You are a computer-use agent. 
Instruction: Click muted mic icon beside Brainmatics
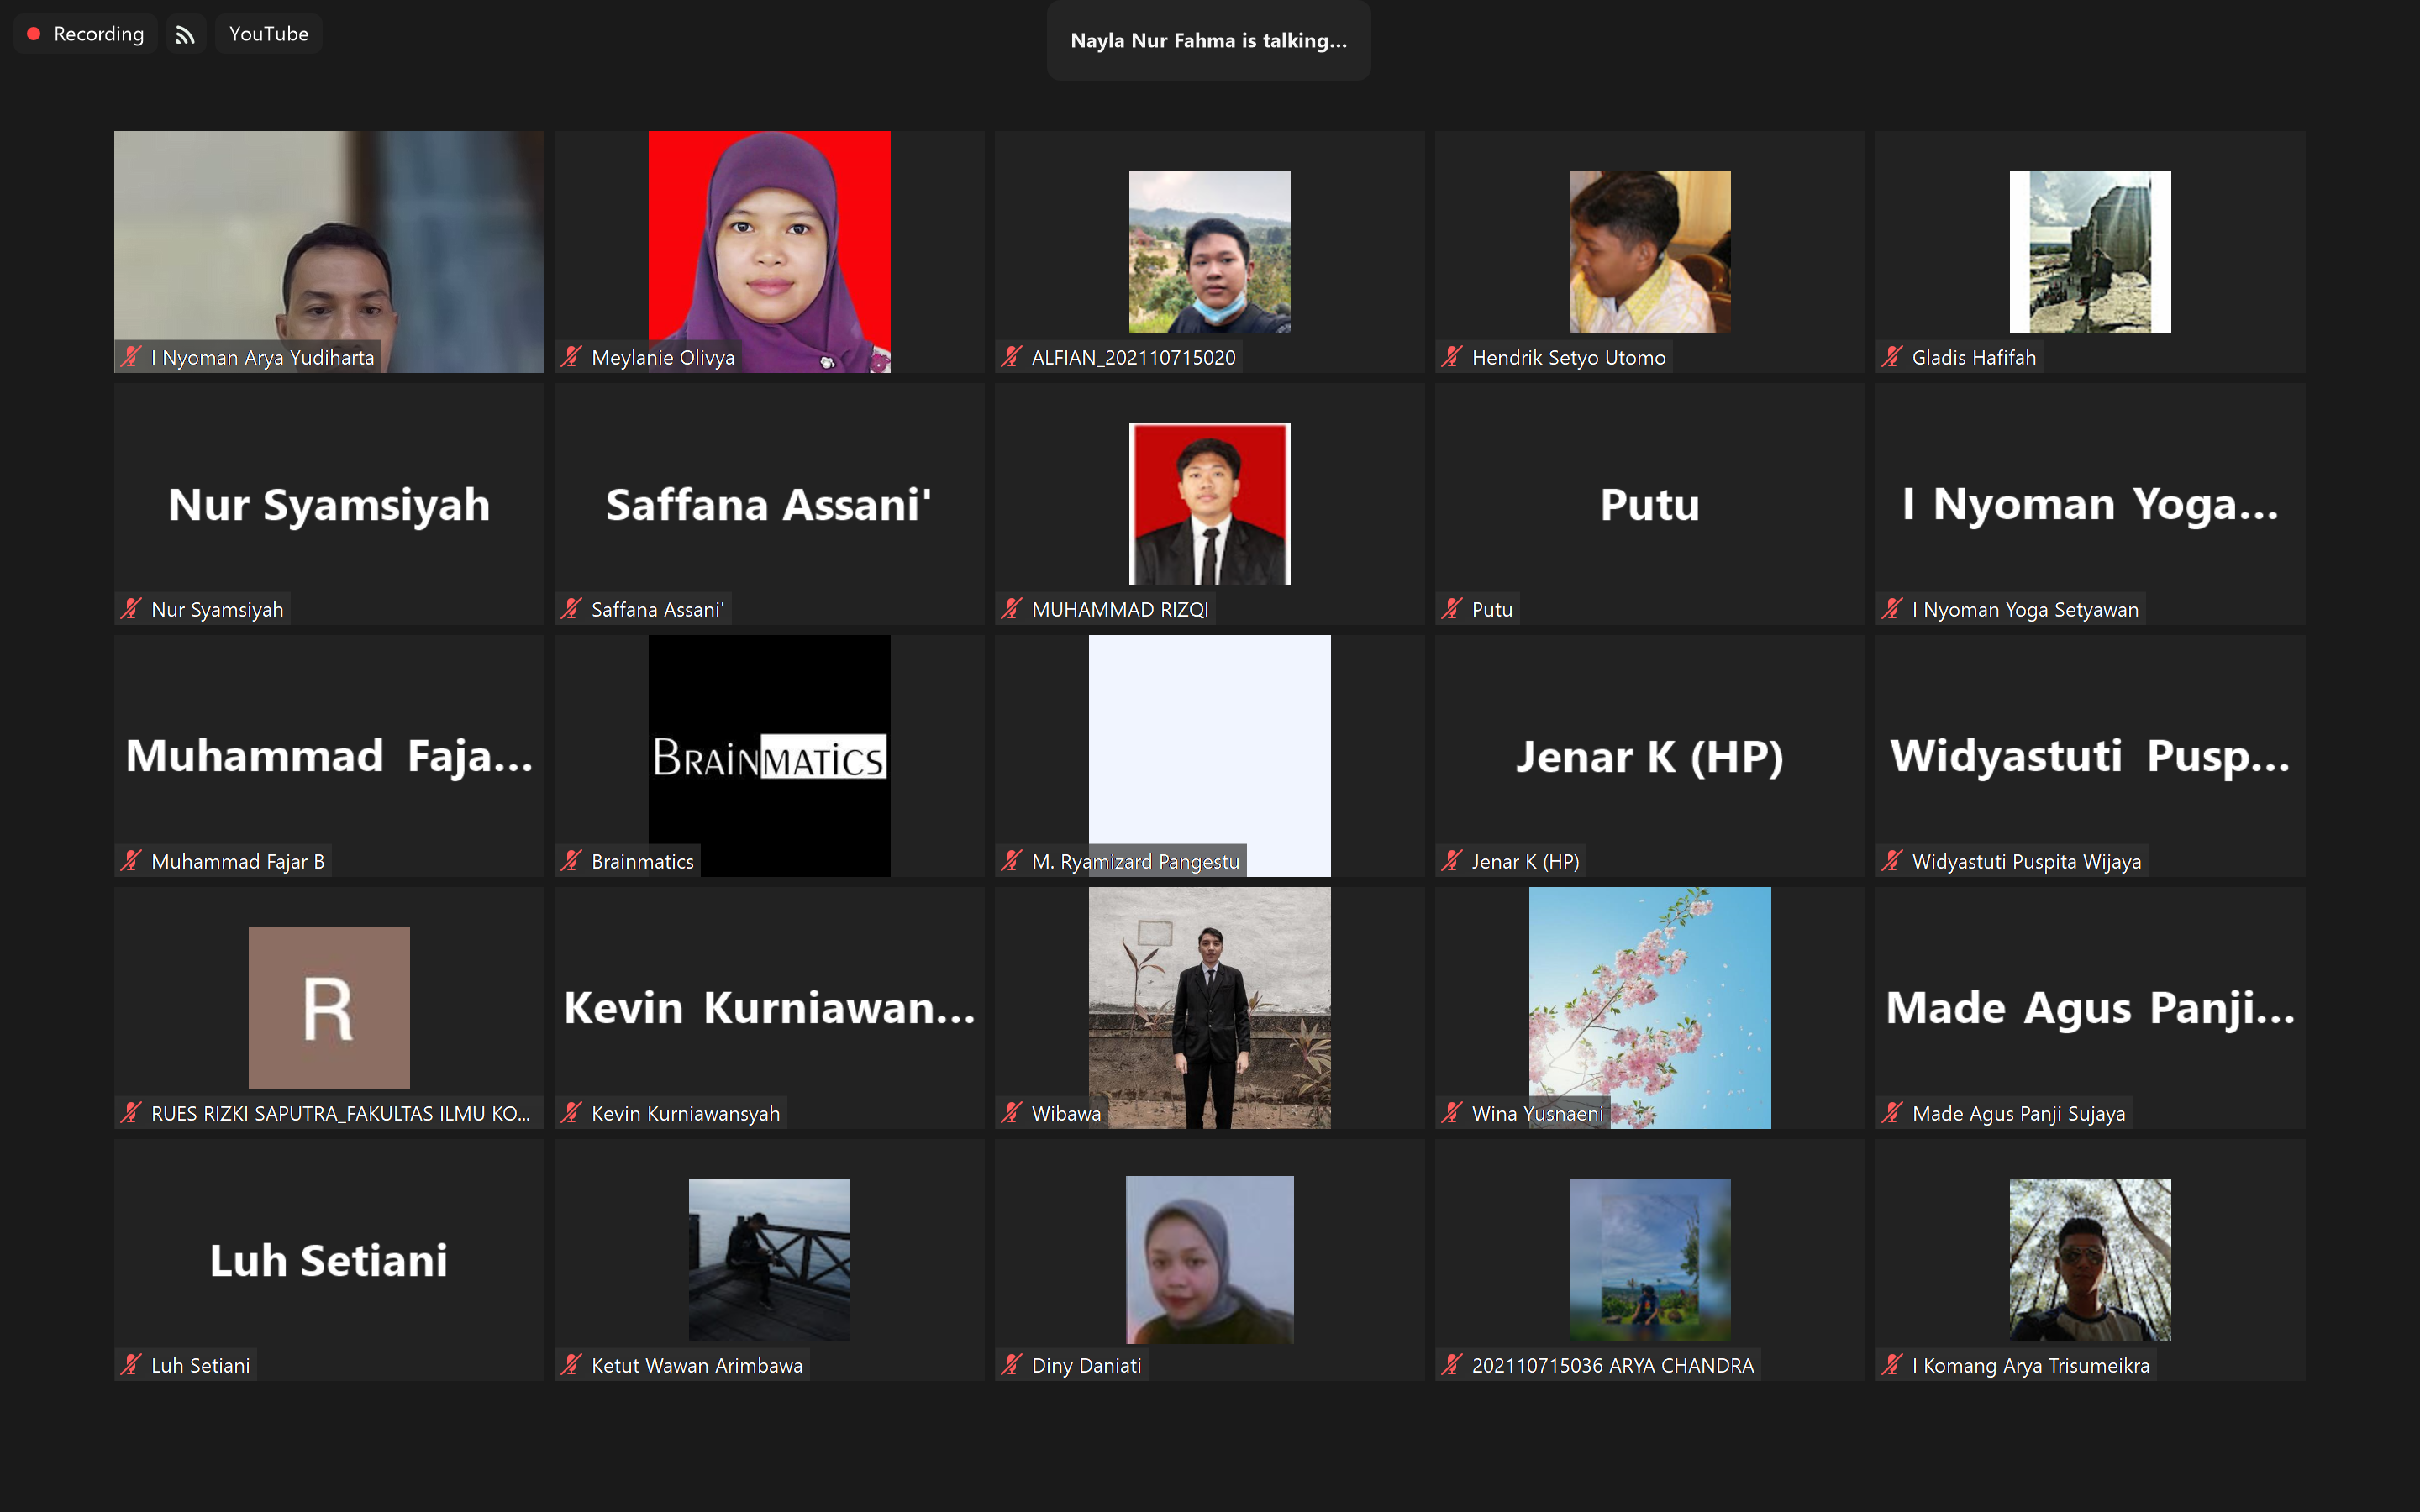click(571, 861)
